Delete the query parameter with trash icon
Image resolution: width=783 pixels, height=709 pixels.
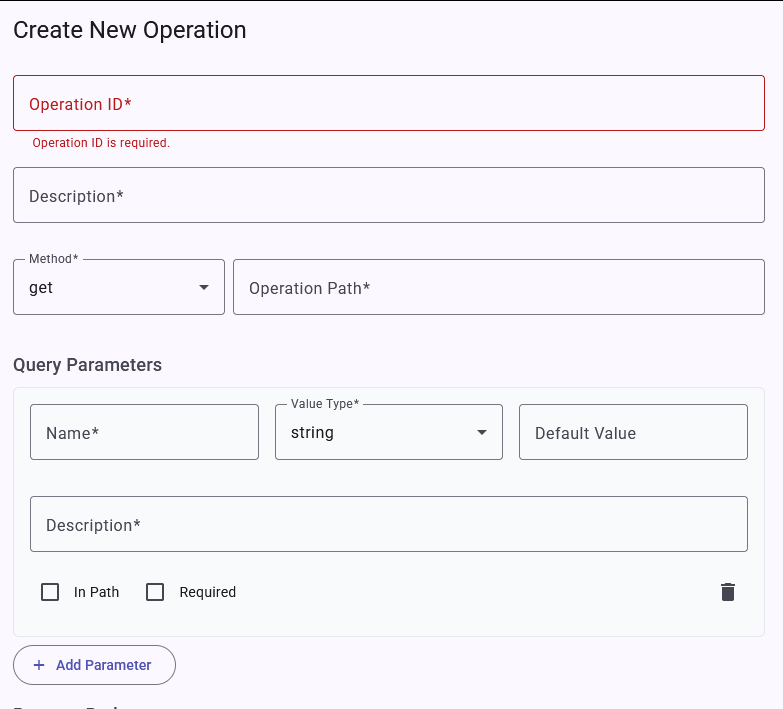(x=728, y=592)
